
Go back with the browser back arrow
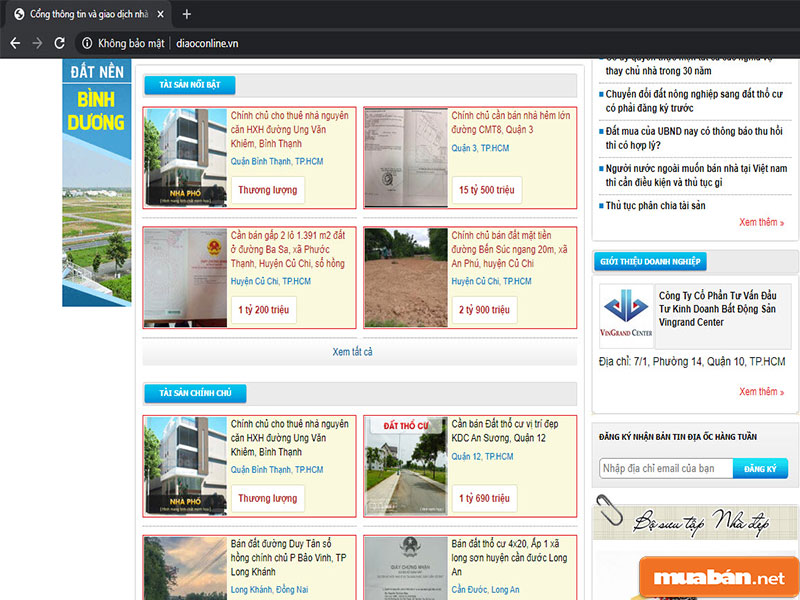coord(15,43)
